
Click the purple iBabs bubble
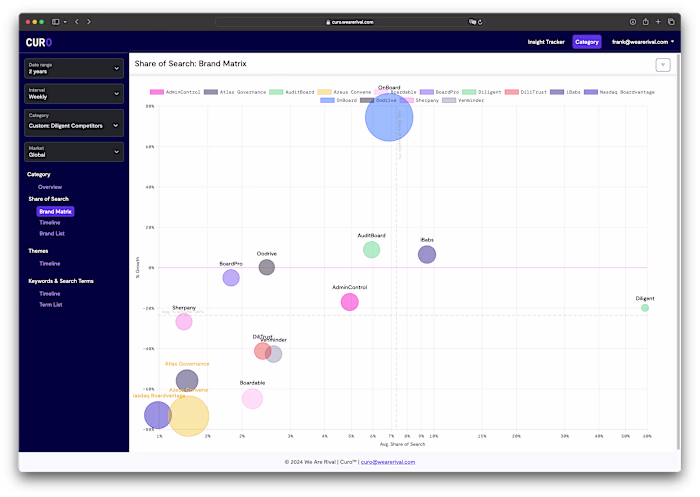coord(427,255)
